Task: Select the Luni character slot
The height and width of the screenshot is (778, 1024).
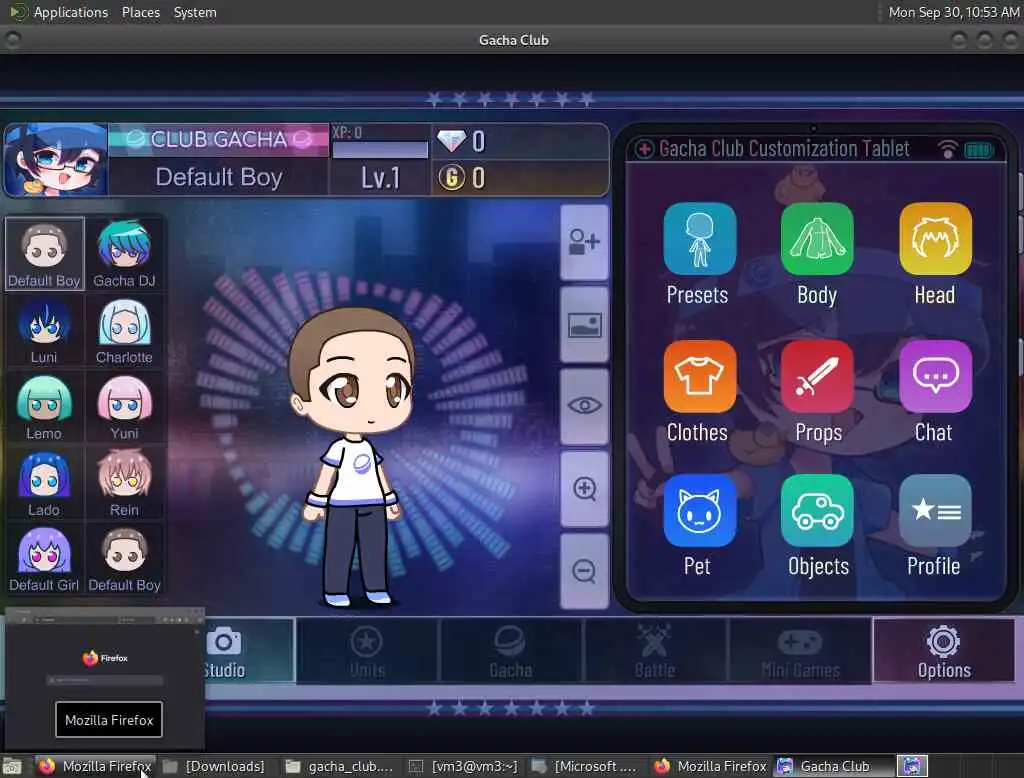Action: 44,331
